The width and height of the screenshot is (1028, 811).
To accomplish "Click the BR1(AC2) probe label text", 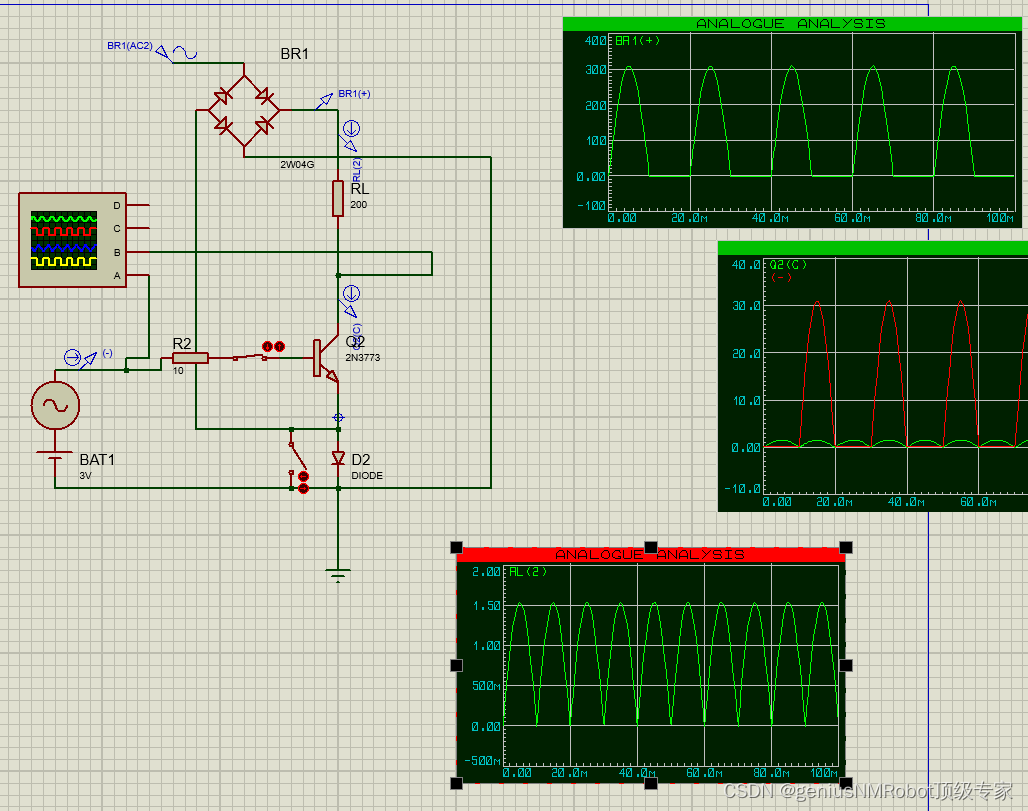I will [x=130, y=46].
